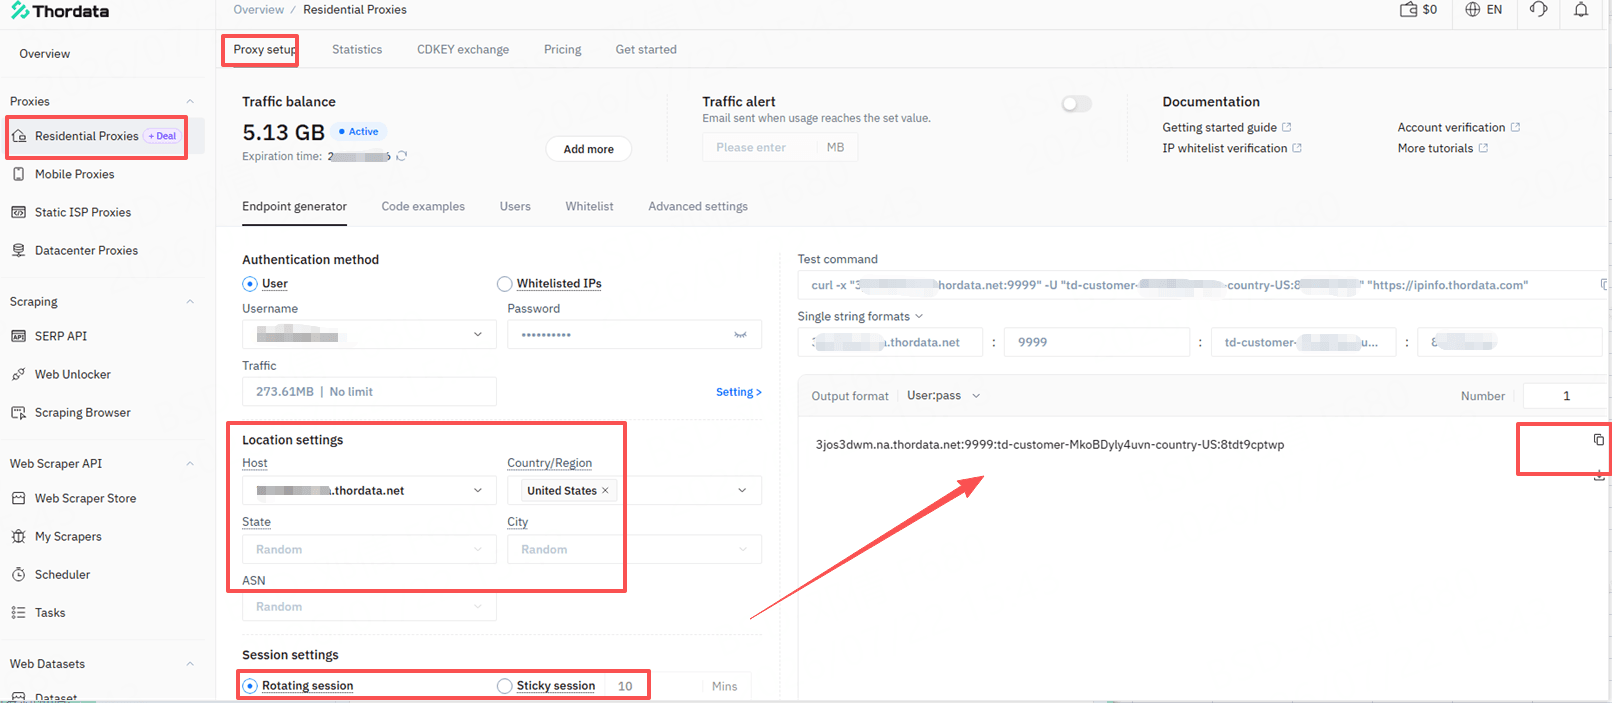
Task: Click the traffic alert MB input
Action: (780, 147)
